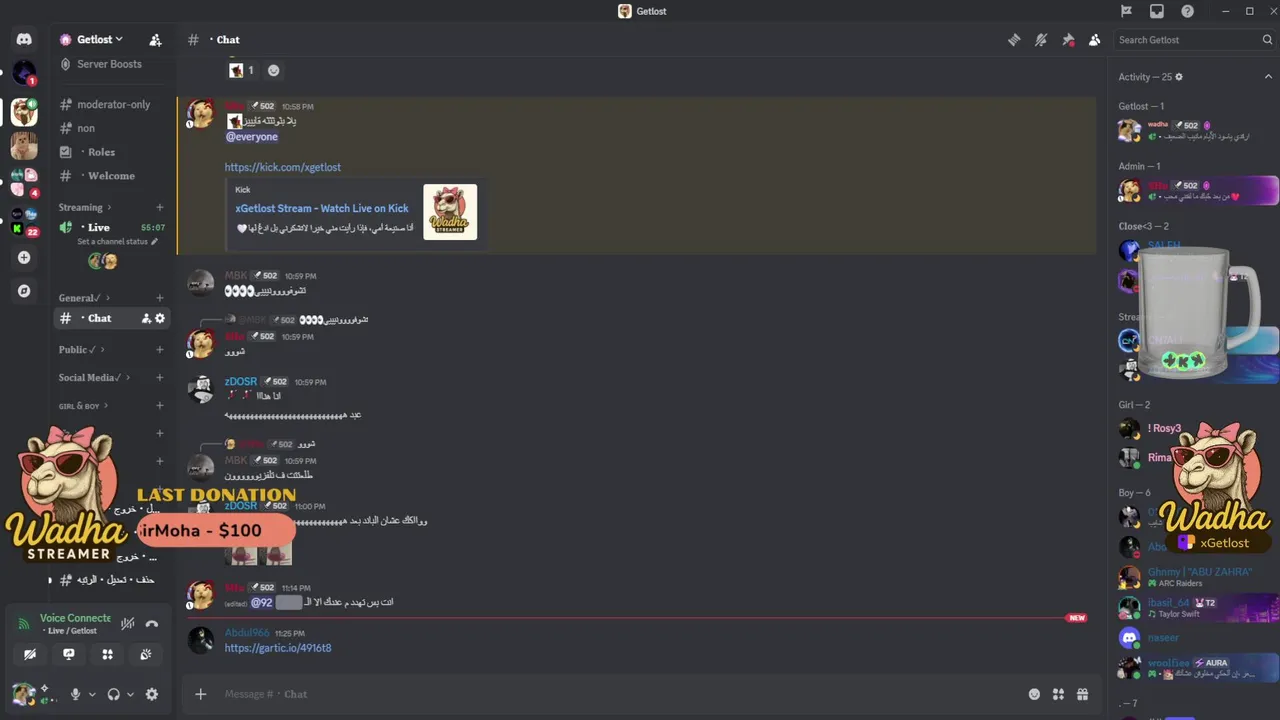1280x720 pixels.
Task: Open Discord user settings gear
Action: coord(152,694)
